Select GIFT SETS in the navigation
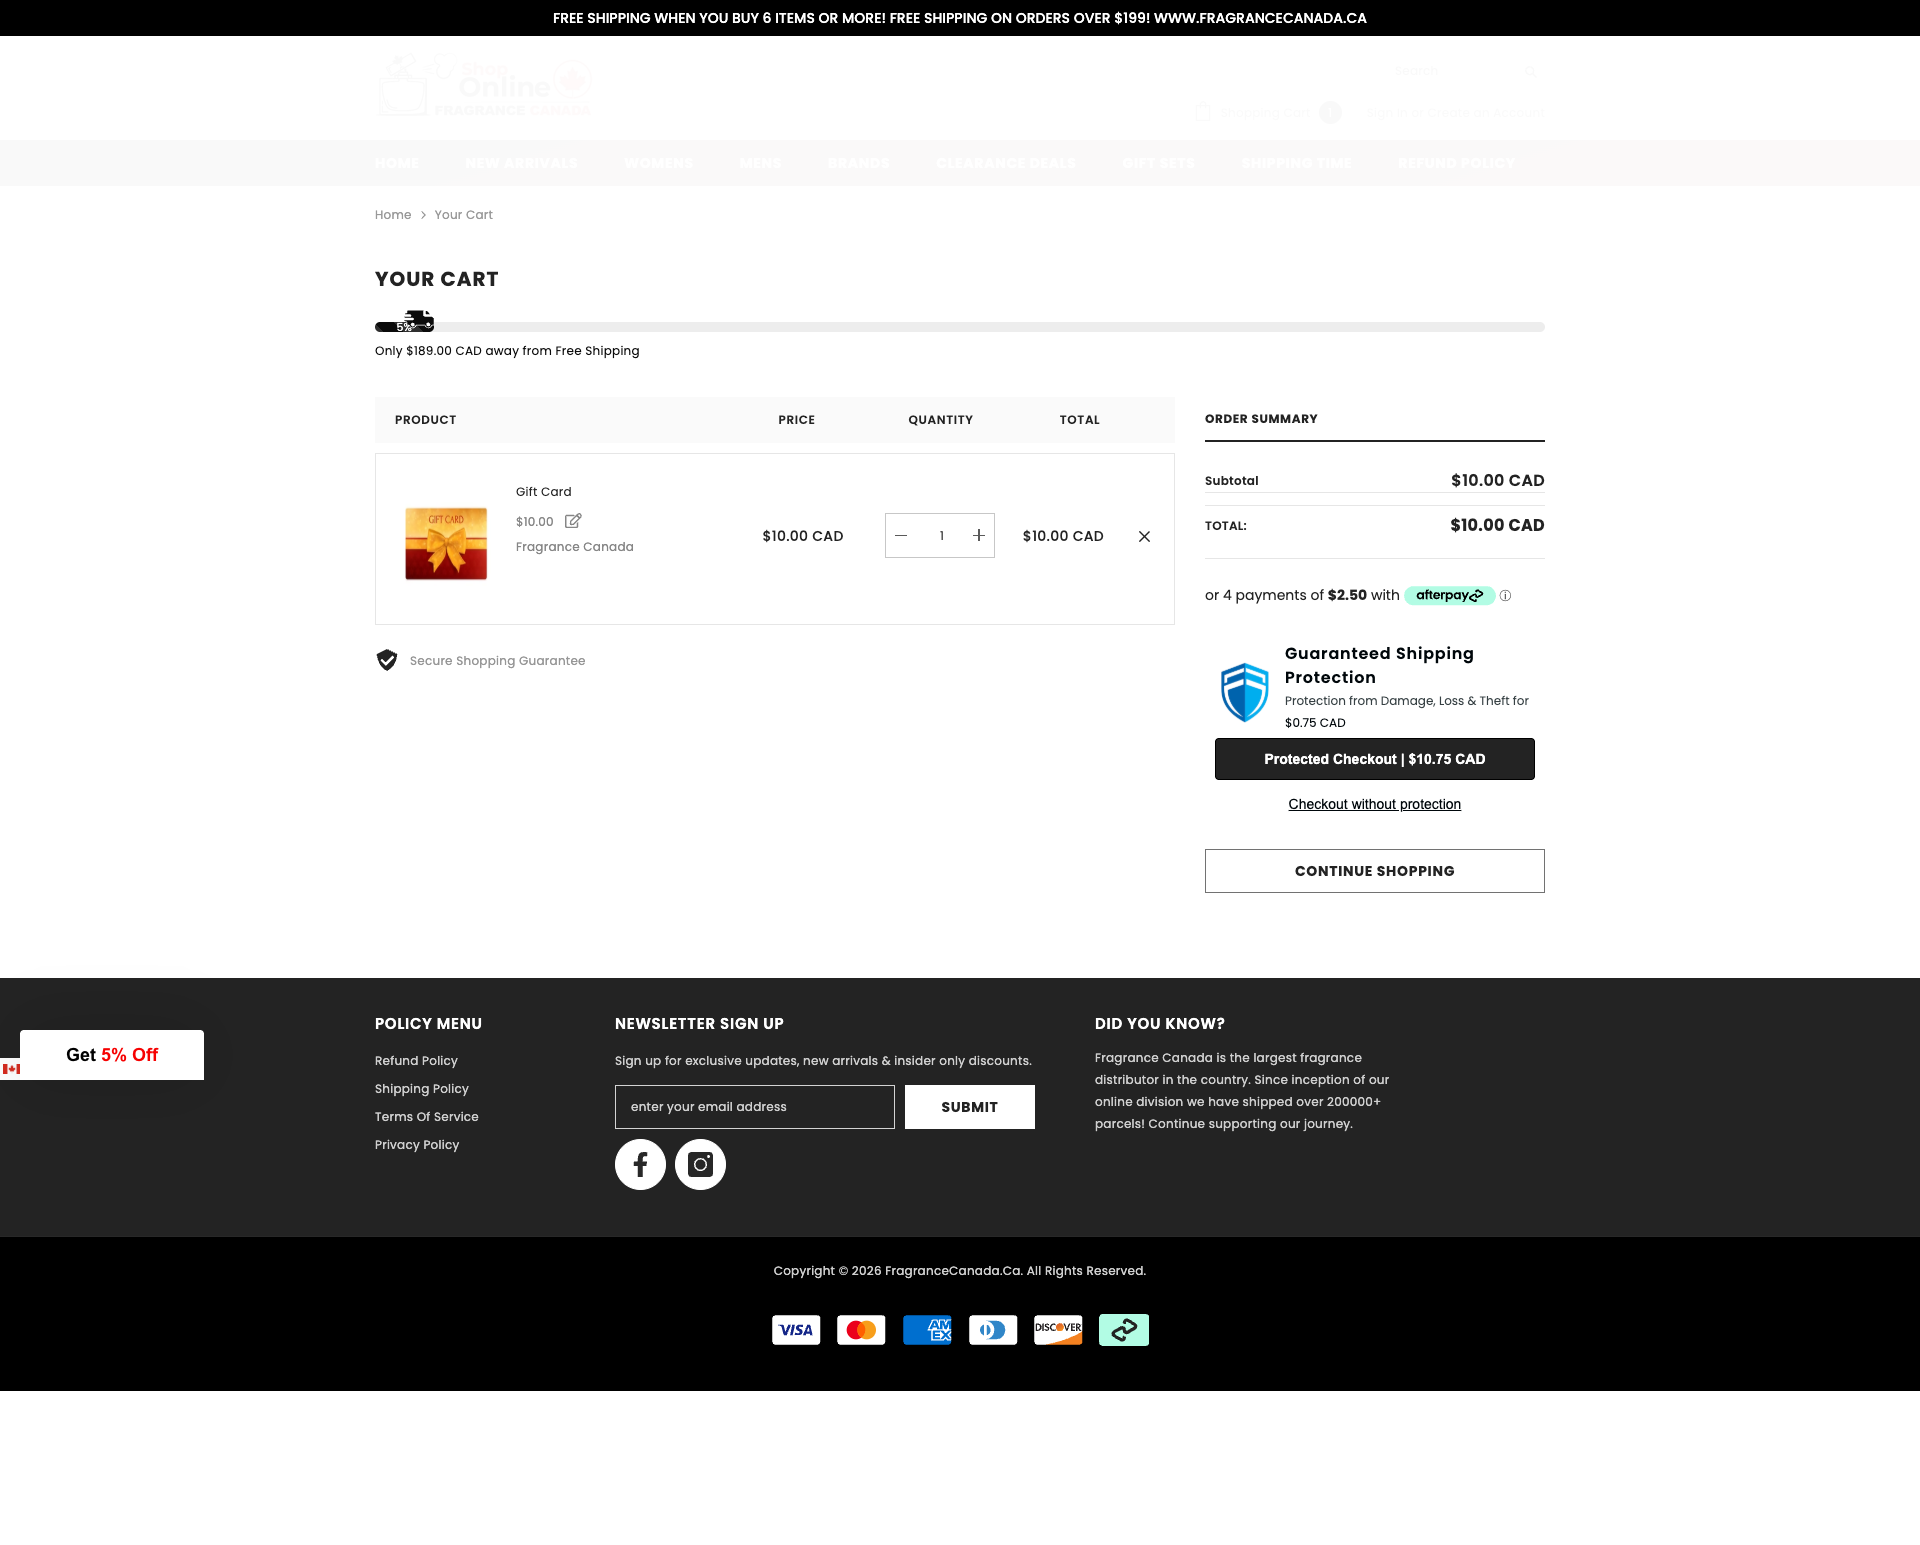Viewport: 1920px width, 1545px height. tap(1158, 163)
